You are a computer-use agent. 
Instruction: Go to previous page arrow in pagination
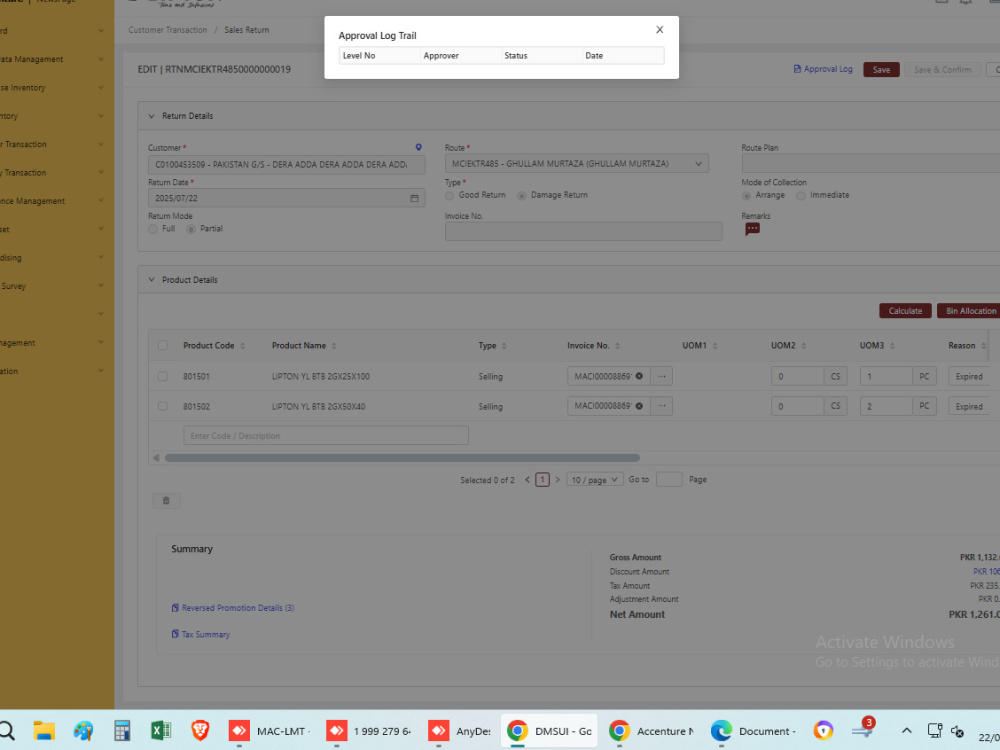tap(527, 480)
